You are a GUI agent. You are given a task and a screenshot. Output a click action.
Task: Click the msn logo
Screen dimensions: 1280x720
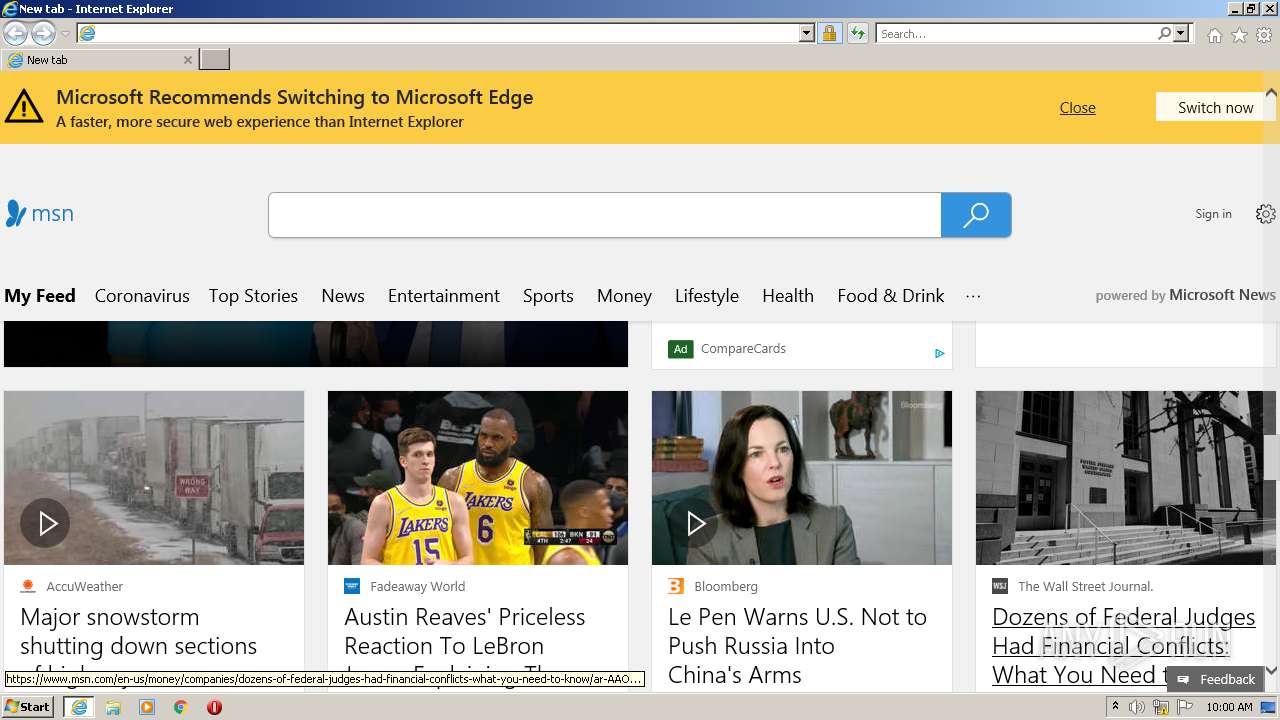coord(39,213)
